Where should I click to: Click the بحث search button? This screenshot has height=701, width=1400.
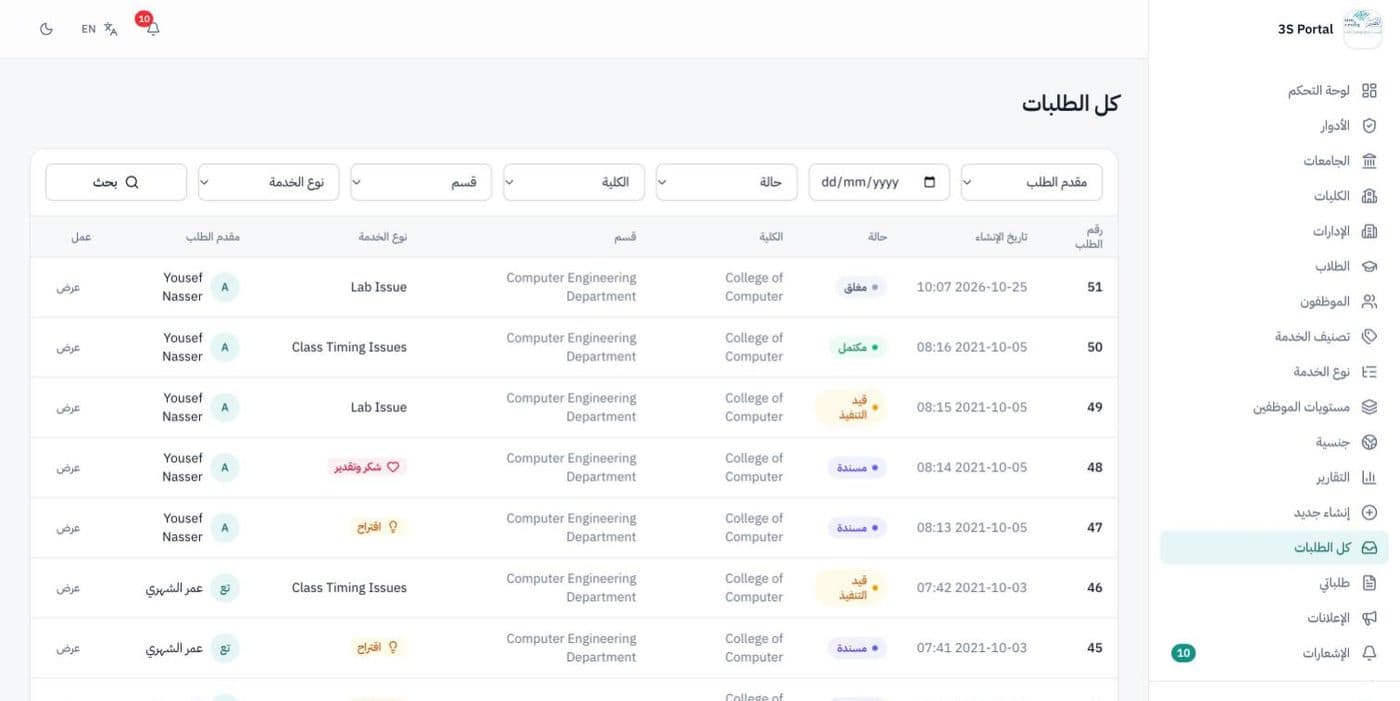[116, 182]
